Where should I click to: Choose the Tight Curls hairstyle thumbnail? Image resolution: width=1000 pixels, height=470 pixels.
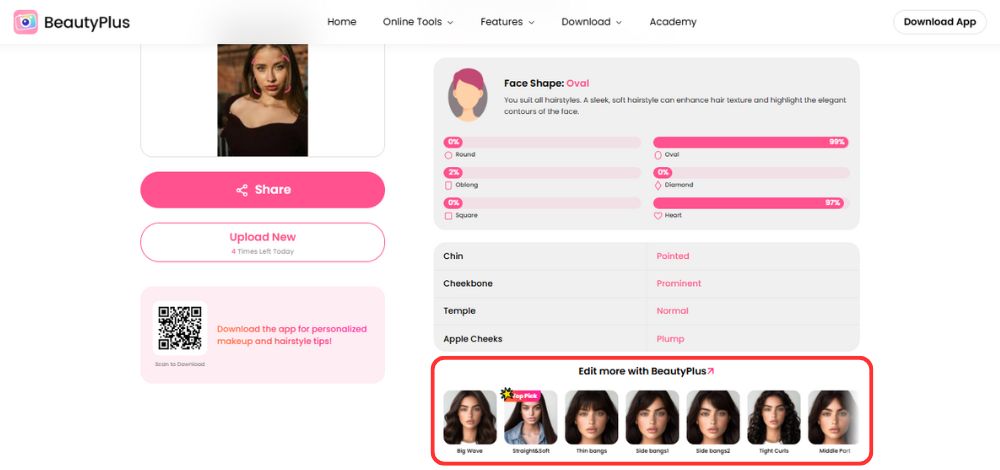(774, 417)
